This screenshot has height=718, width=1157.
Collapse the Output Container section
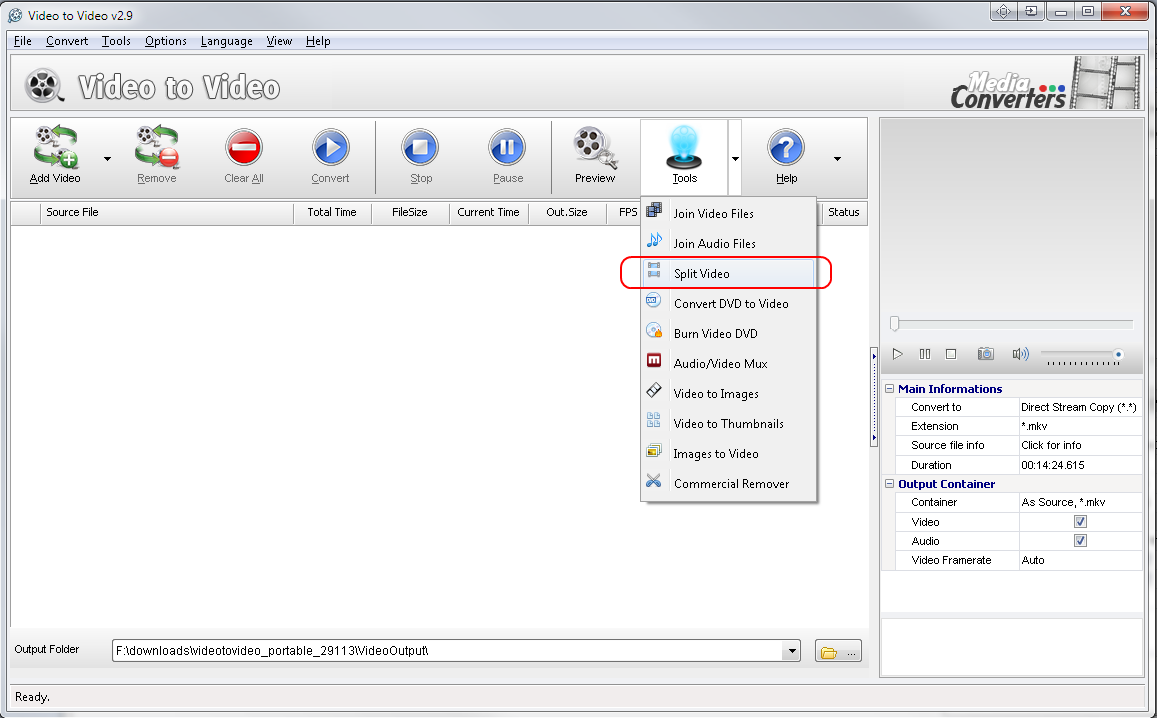click(x=889, y=484)
